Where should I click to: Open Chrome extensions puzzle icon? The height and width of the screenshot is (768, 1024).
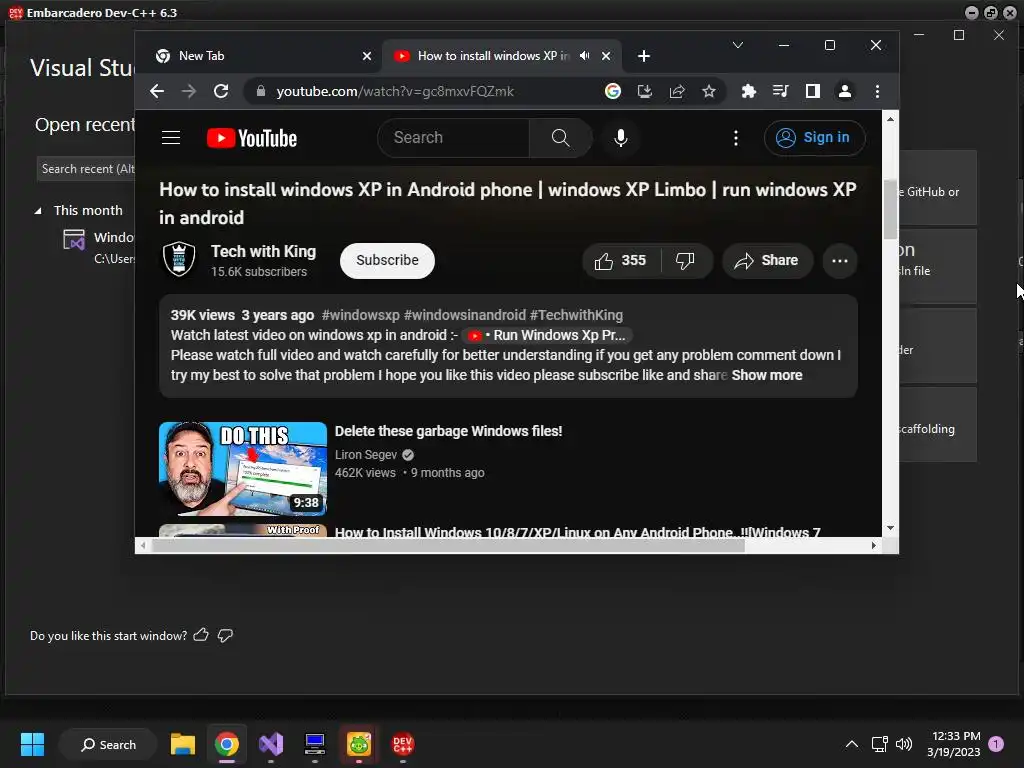[x=749, y=91]
